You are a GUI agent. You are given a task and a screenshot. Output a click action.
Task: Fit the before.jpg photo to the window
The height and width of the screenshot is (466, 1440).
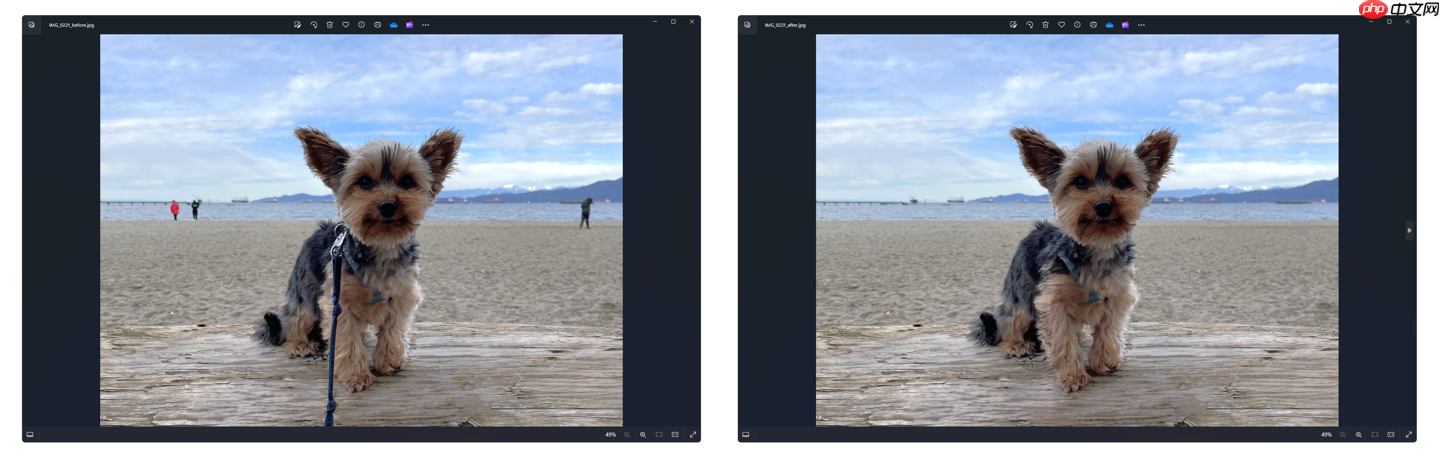(x=659, y=435)
